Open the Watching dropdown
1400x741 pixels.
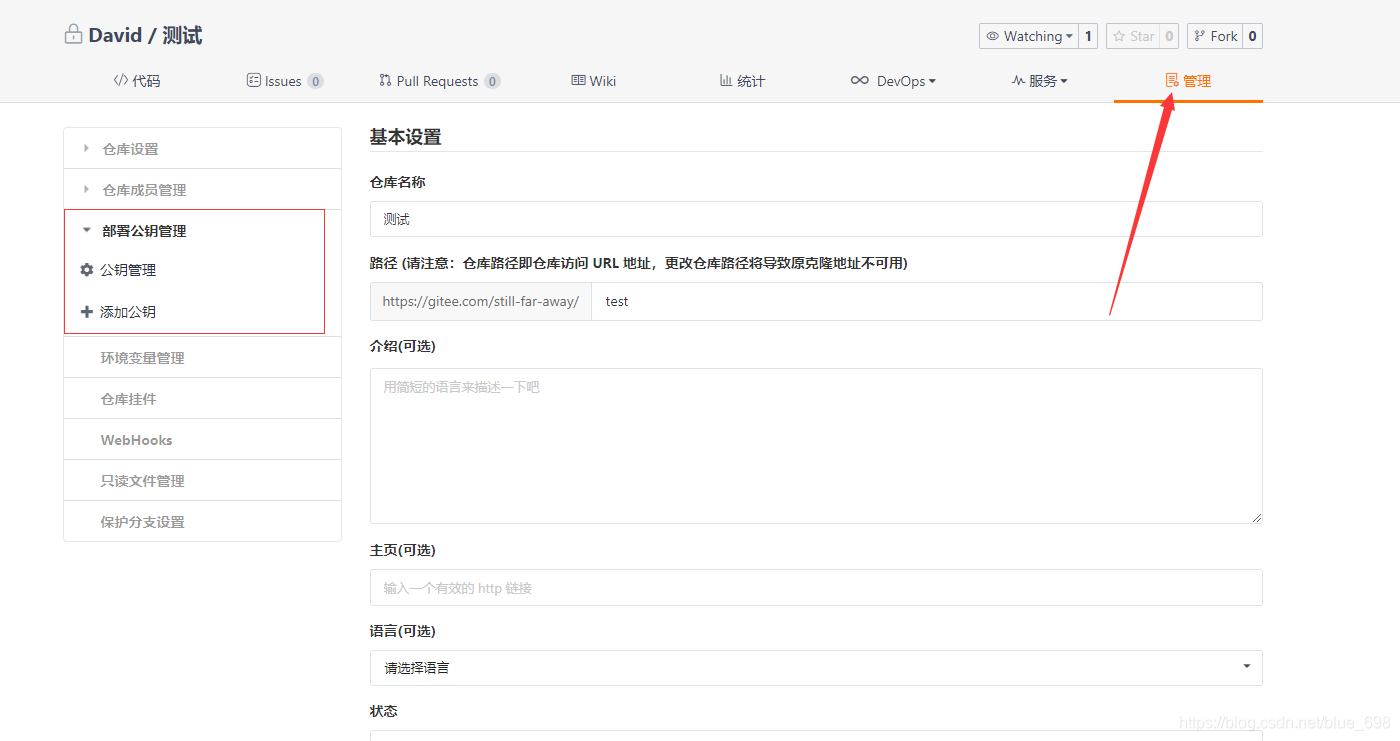point(1029,36)
